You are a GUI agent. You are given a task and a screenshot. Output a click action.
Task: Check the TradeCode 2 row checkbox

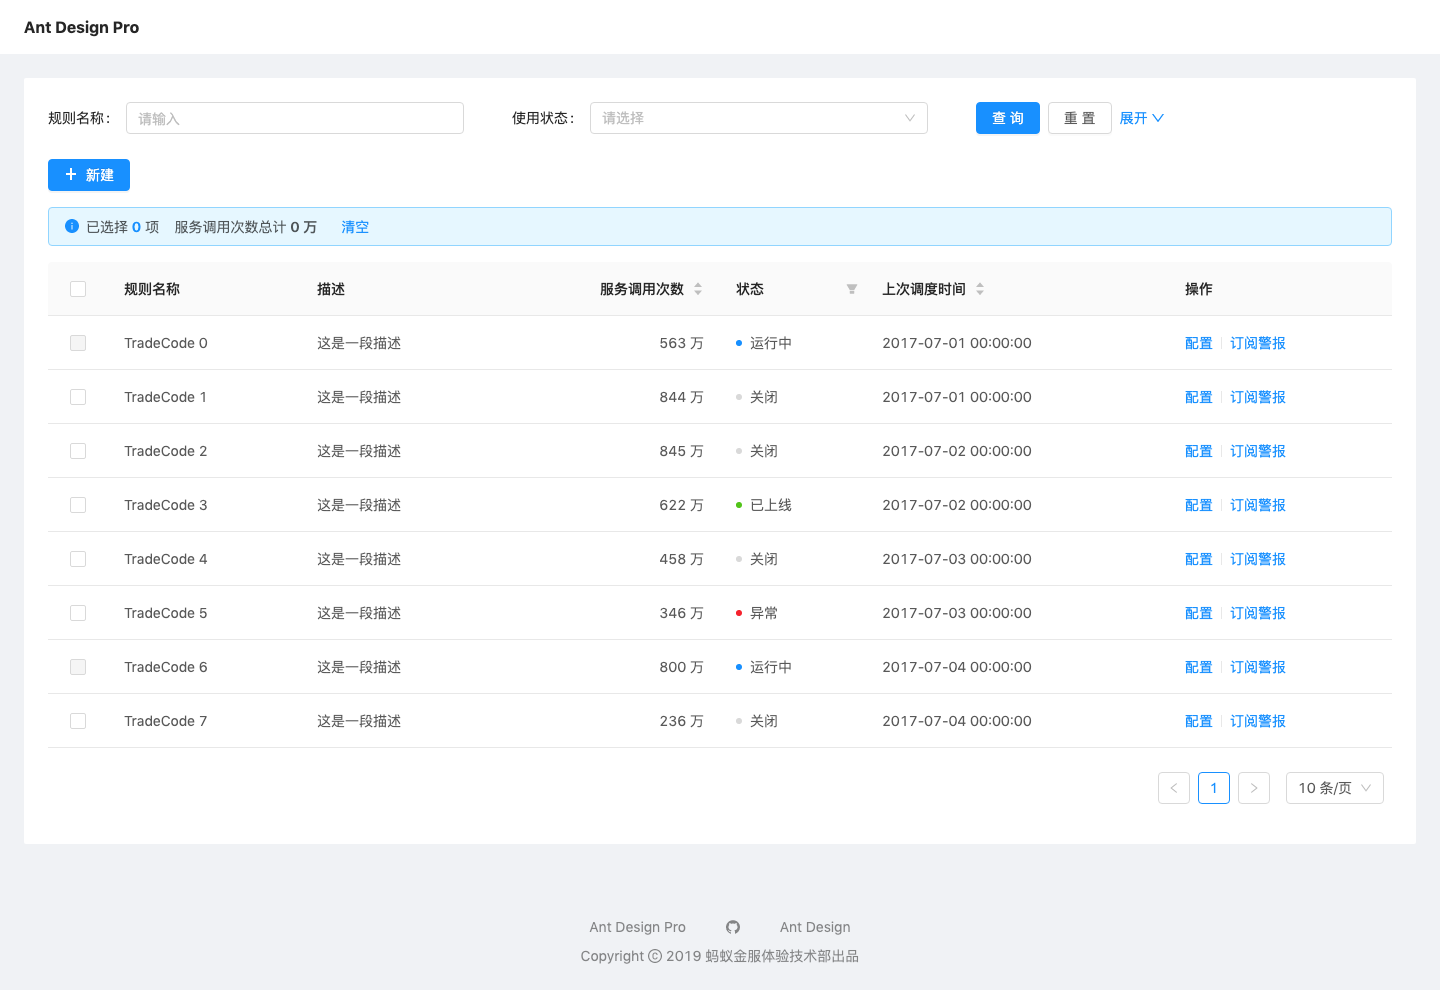coord(78,451)
